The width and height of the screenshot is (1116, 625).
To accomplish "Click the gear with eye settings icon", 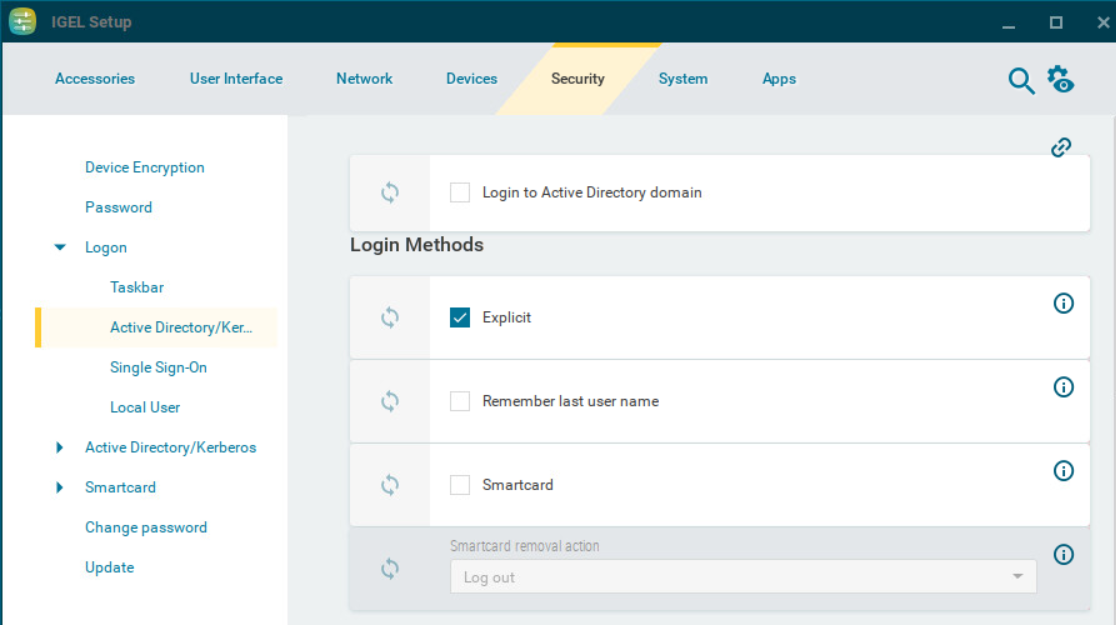I will 1060,80.
